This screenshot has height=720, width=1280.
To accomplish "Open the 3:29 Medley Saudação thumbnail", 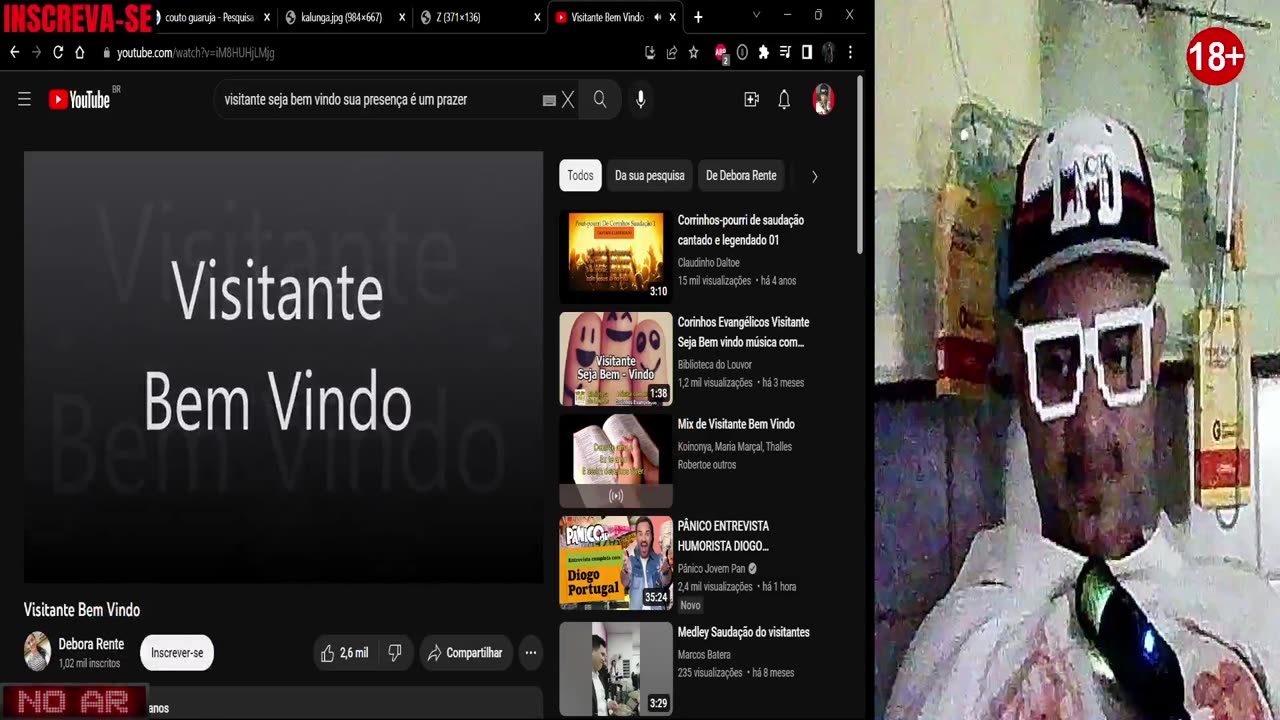I will point(616,668).
